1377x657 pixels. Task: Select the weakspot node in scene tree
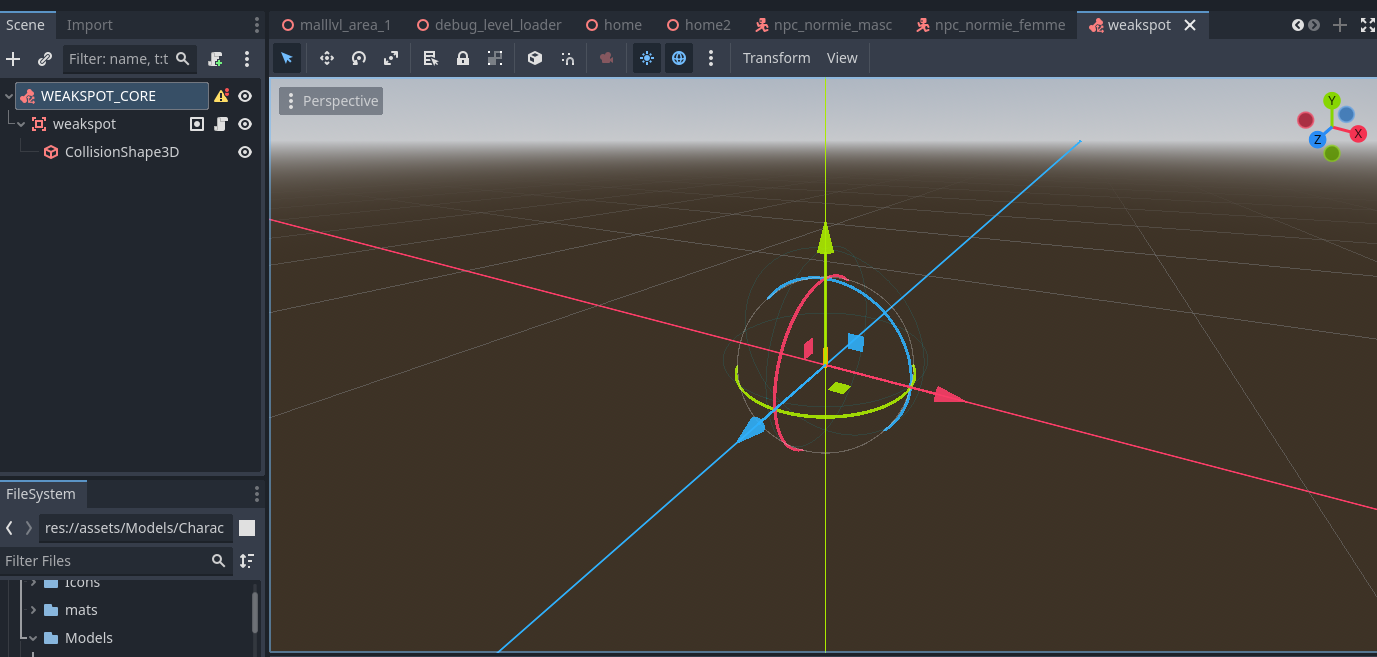click(x=84, y=124)
